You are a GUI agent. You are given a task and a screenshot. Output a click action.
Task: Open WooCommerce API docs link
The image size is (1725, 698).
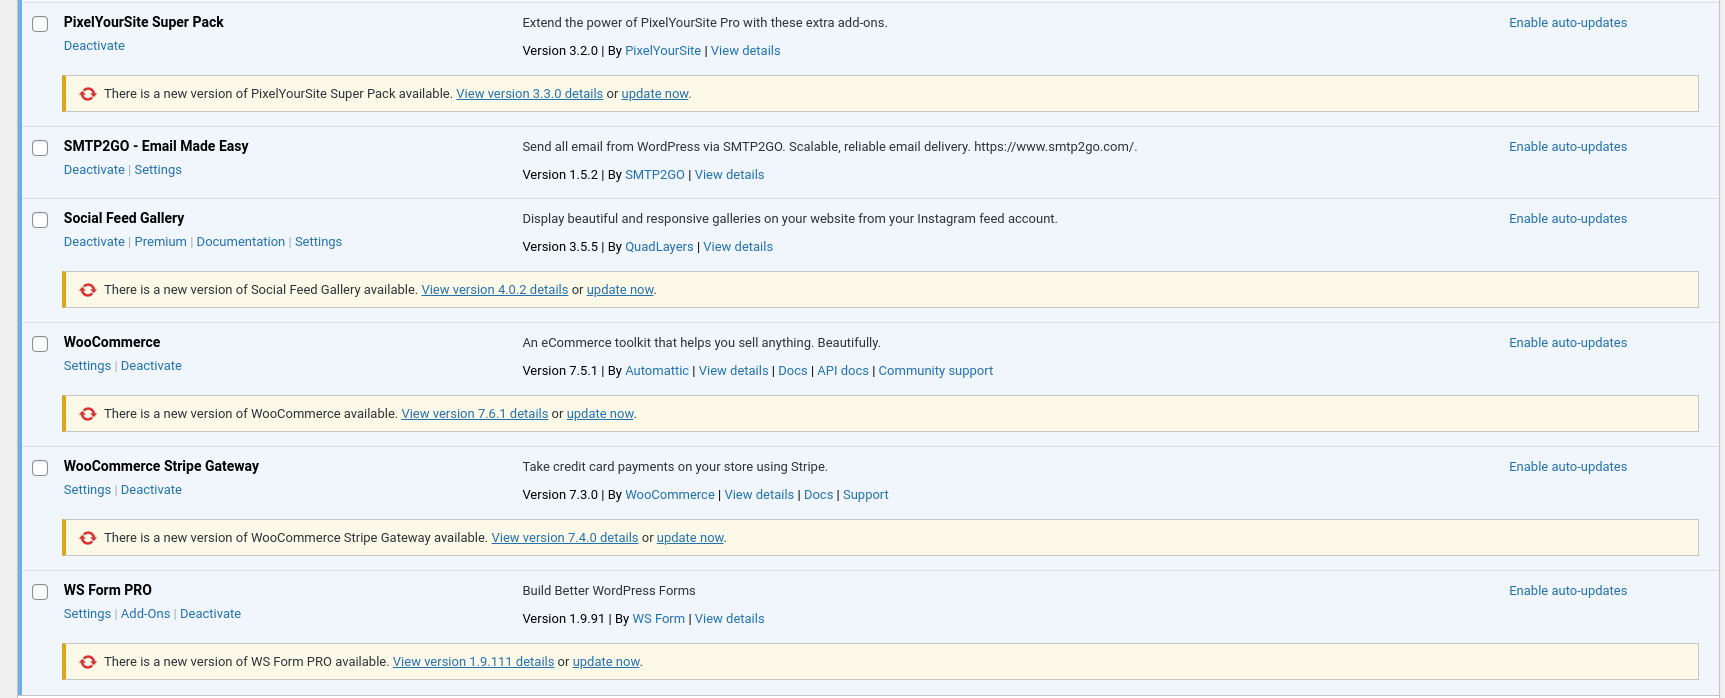click(842, 371)
